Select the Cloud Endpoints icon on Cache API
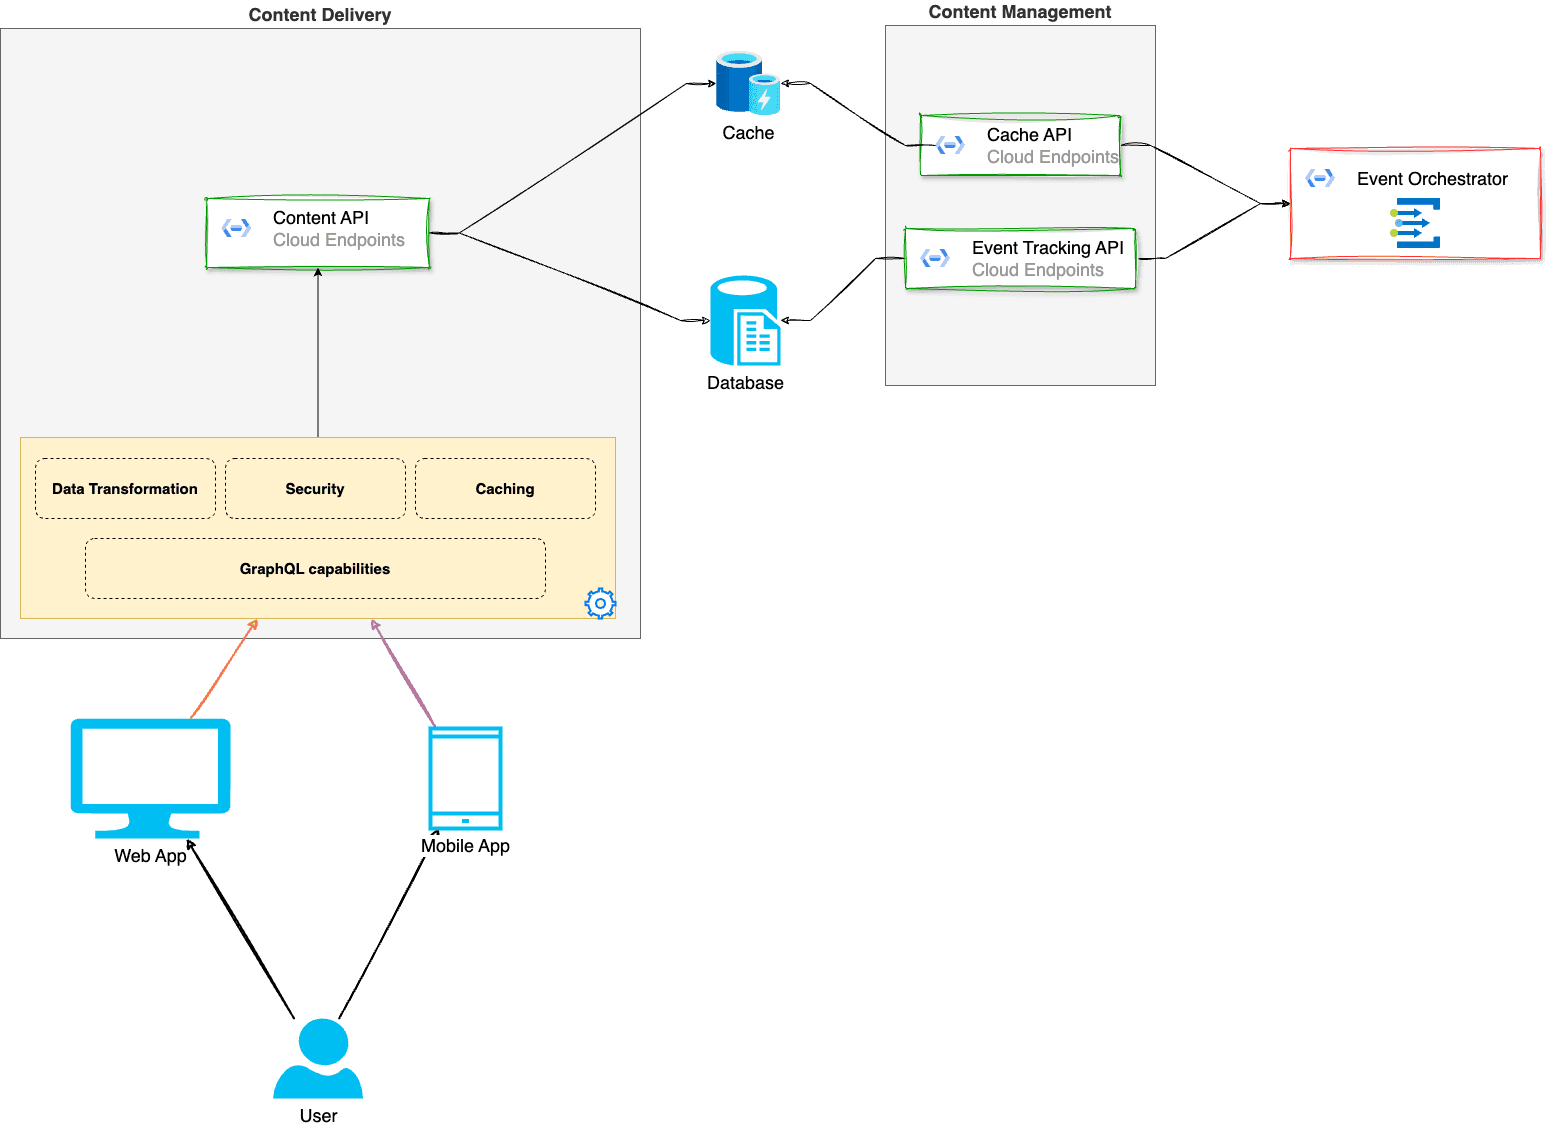Image resolution: width=1548 pixels, height=1127 pixels. (948, 145)
